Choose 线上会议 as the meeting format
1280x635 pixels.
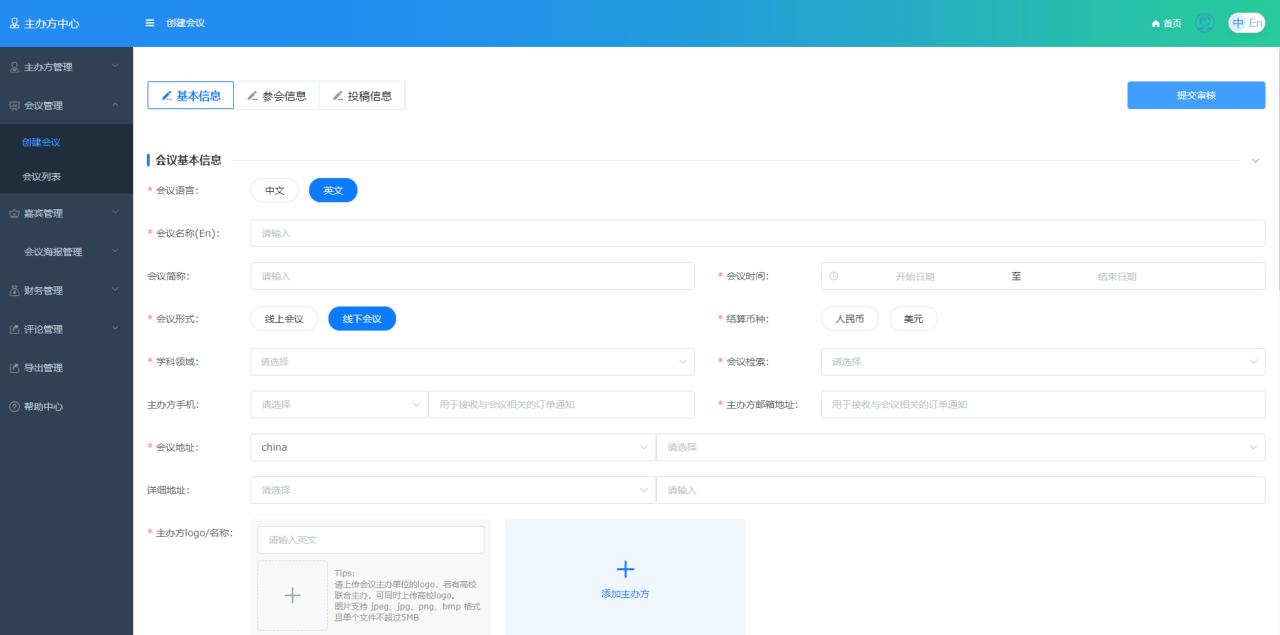click(284, 319)
